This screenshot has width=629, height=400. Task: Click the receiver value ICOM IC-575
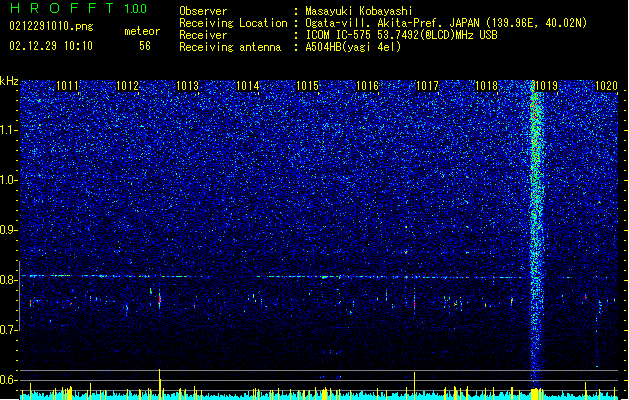coord(401,35)
